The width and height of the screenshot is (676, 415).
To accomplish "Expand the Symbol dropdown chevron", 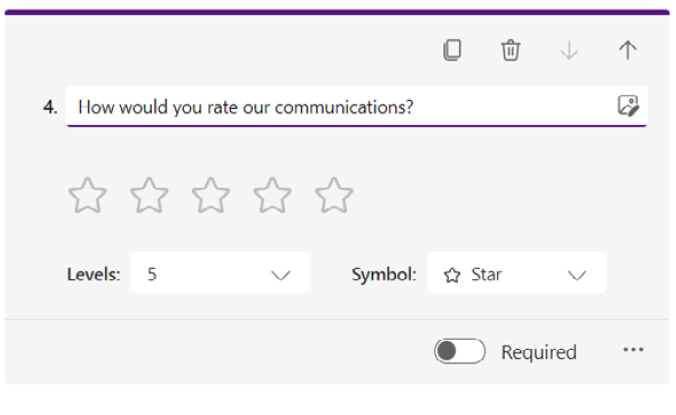I will pos(577,274).
